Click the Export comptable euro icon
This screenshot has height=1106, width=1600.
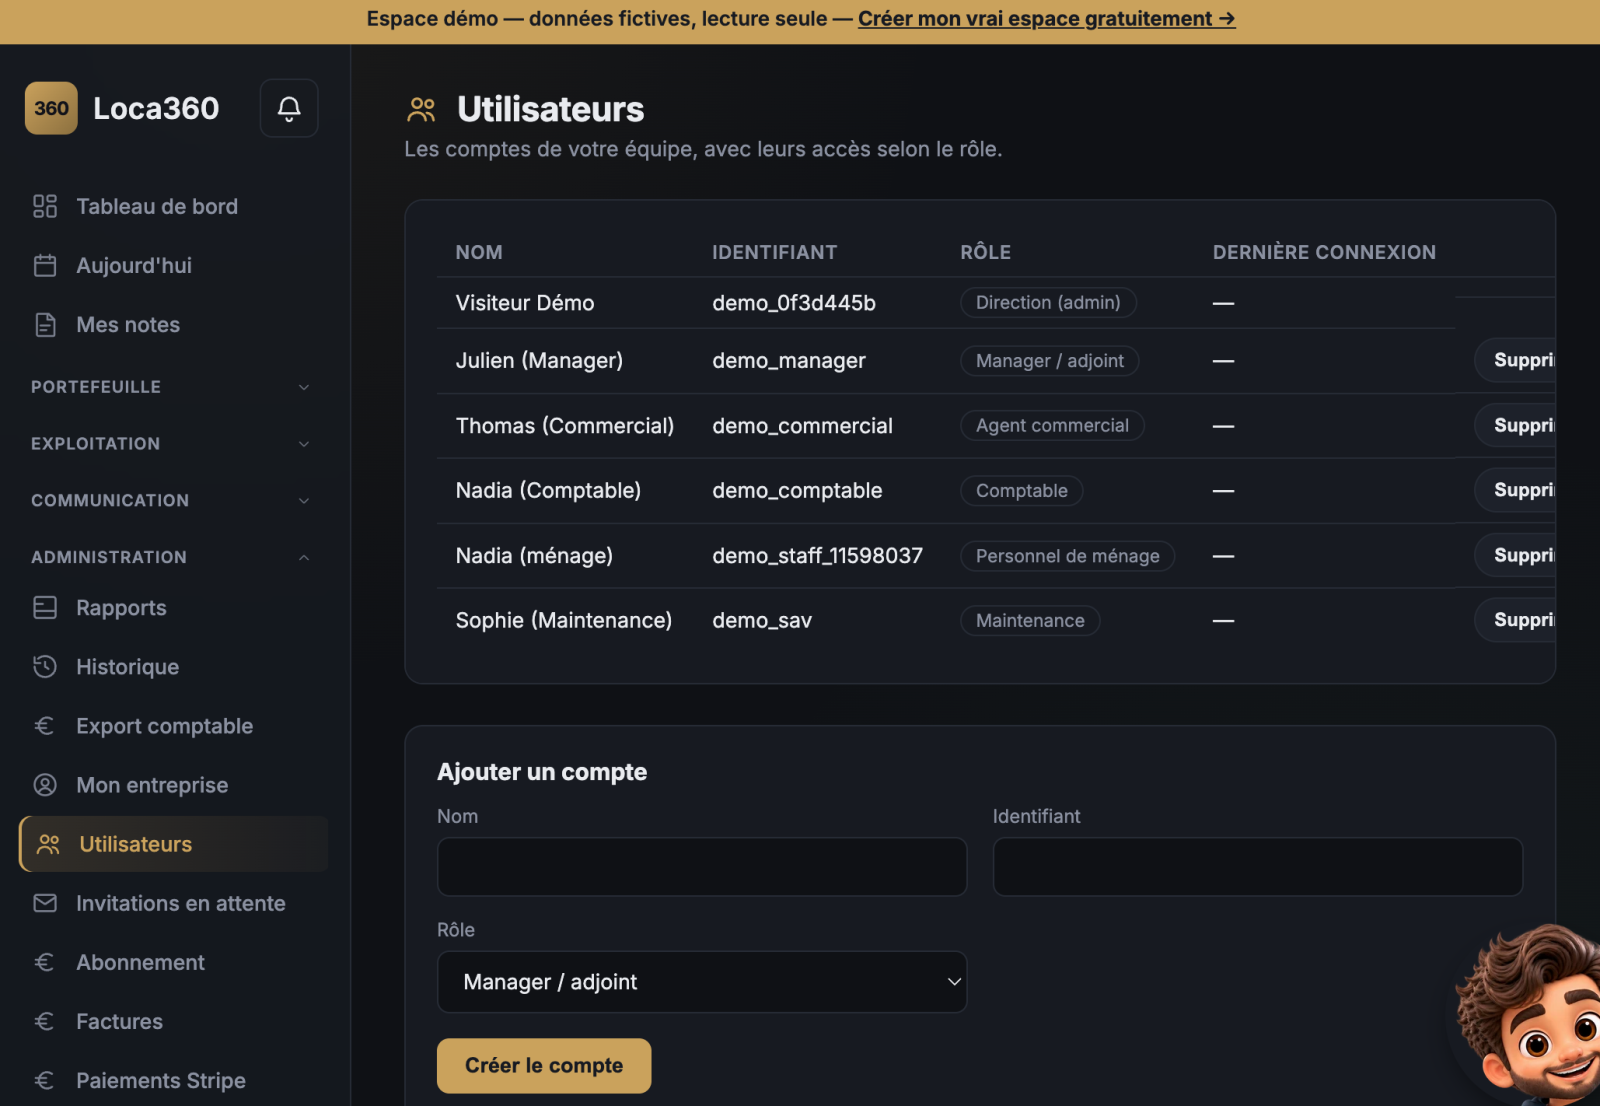[45, 725]
